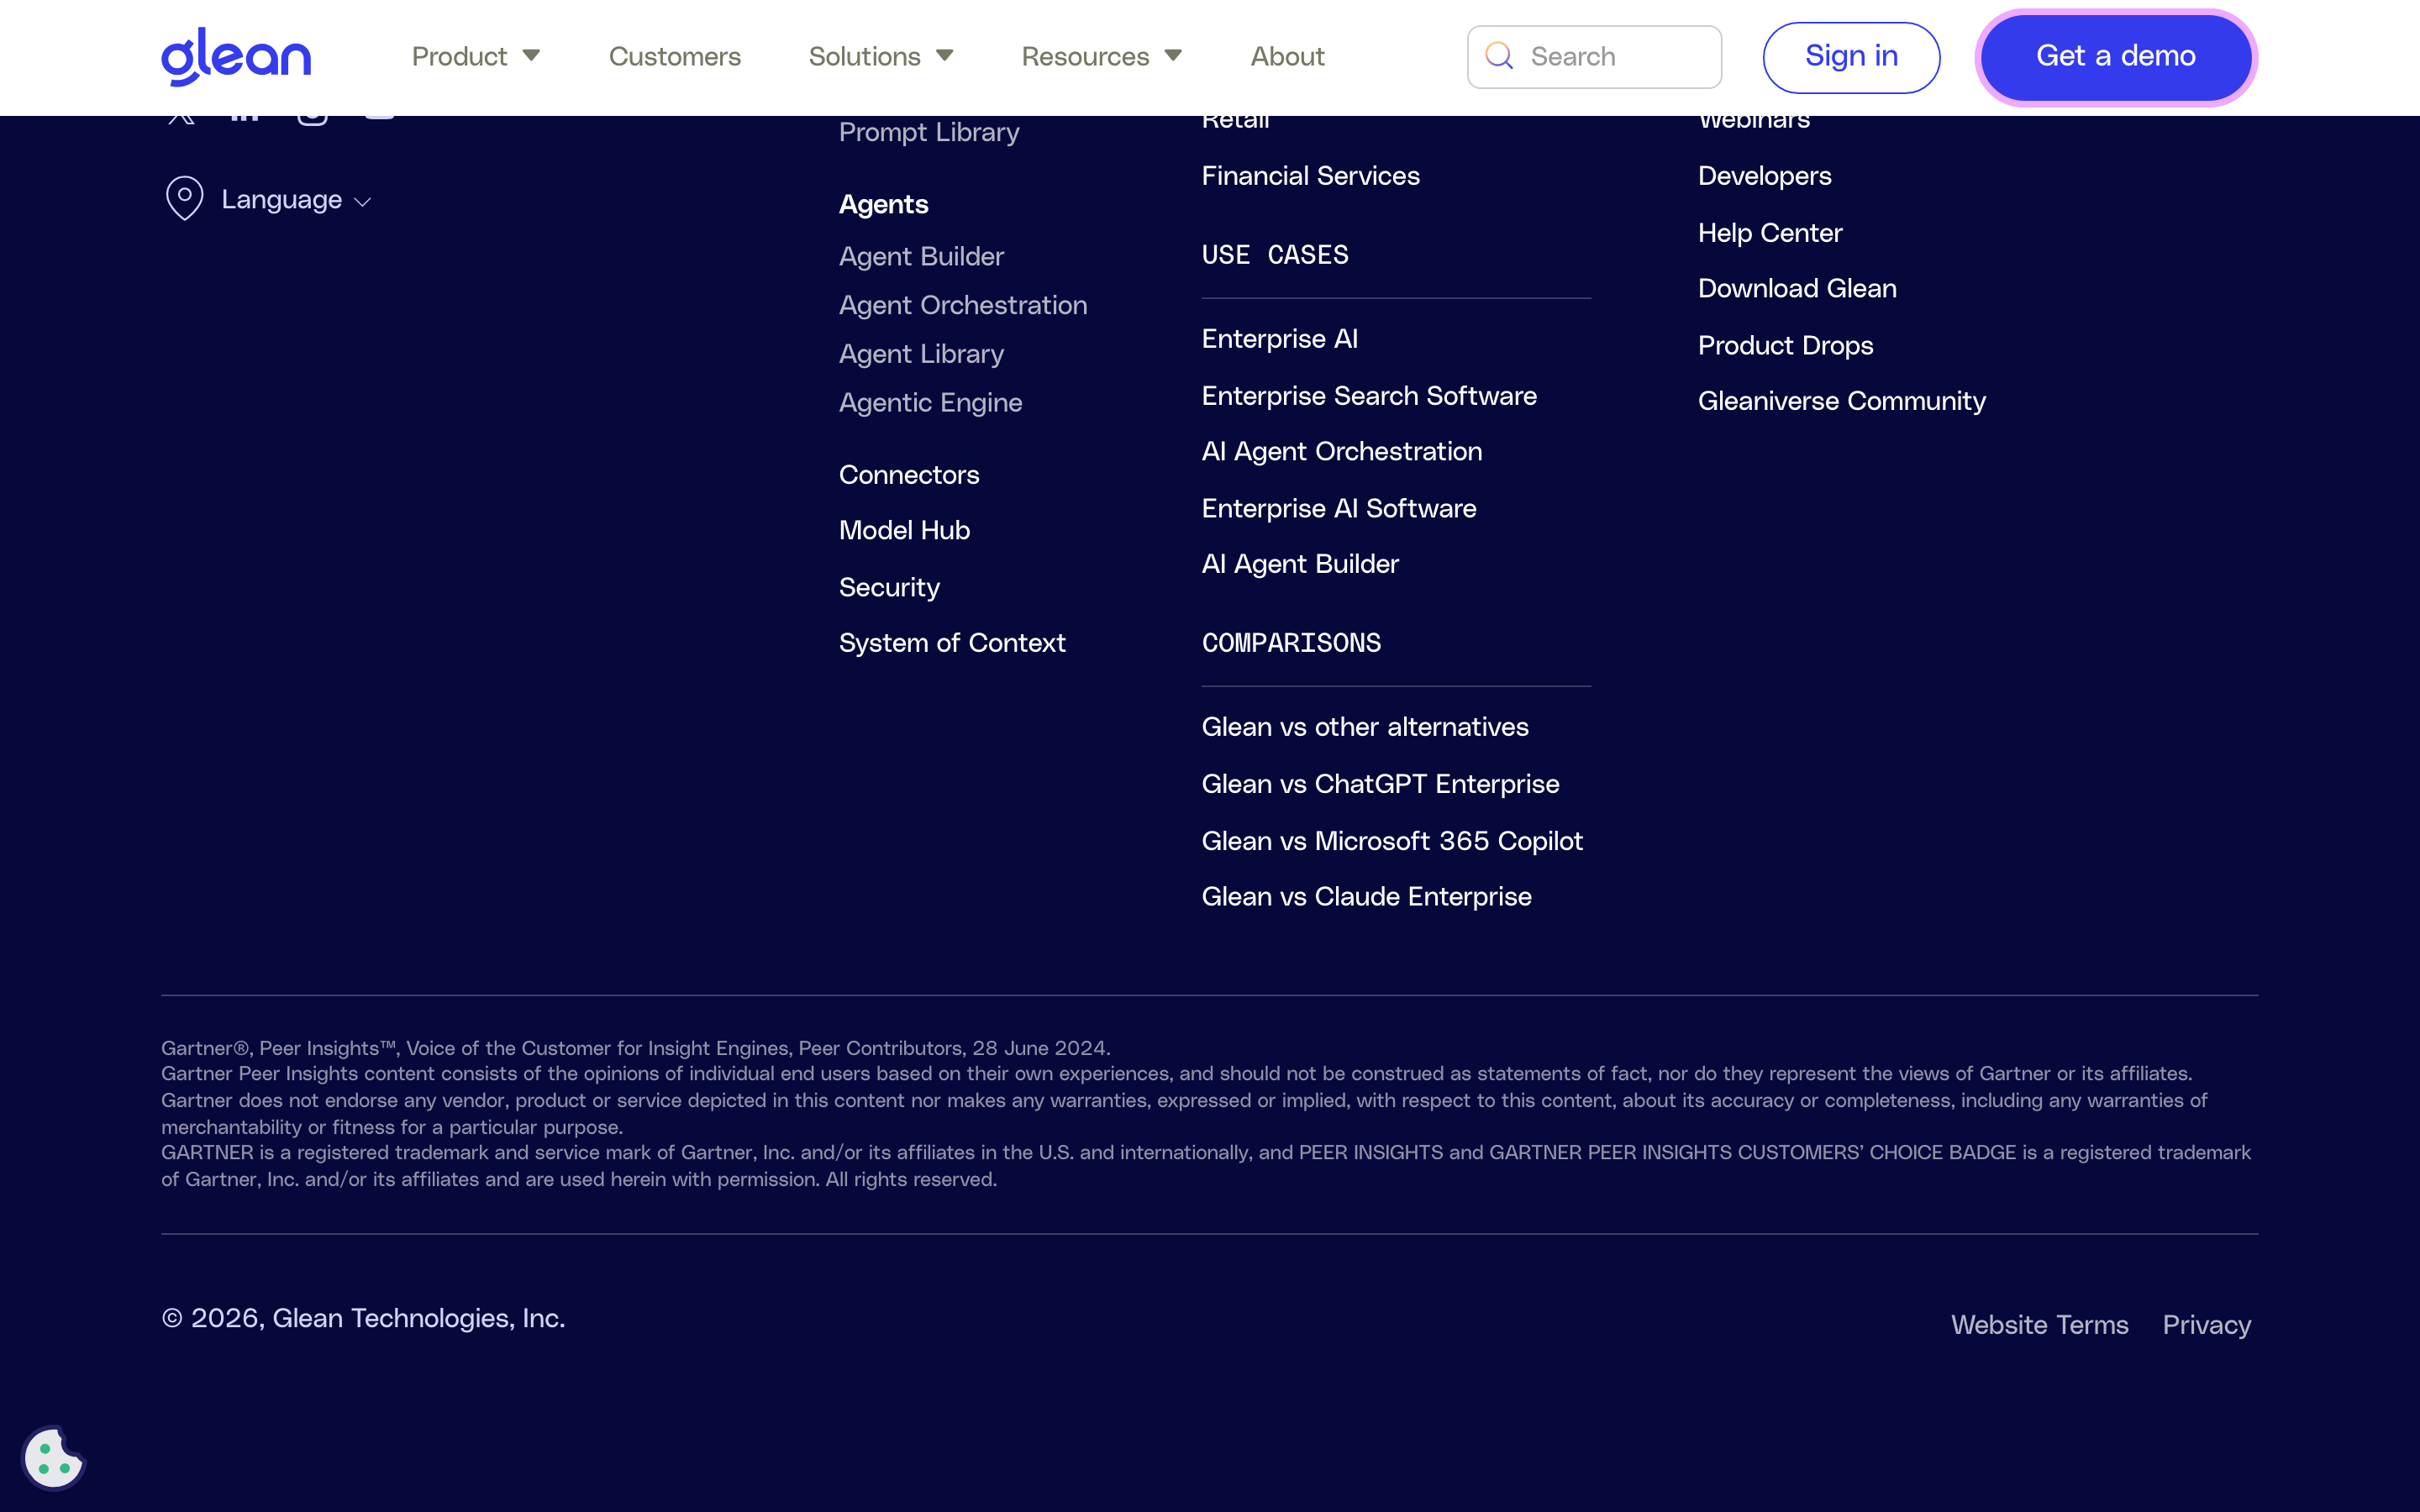Click the Get a demo button
This screenshot has width=2420, height=1512.
click(2116, 57)
